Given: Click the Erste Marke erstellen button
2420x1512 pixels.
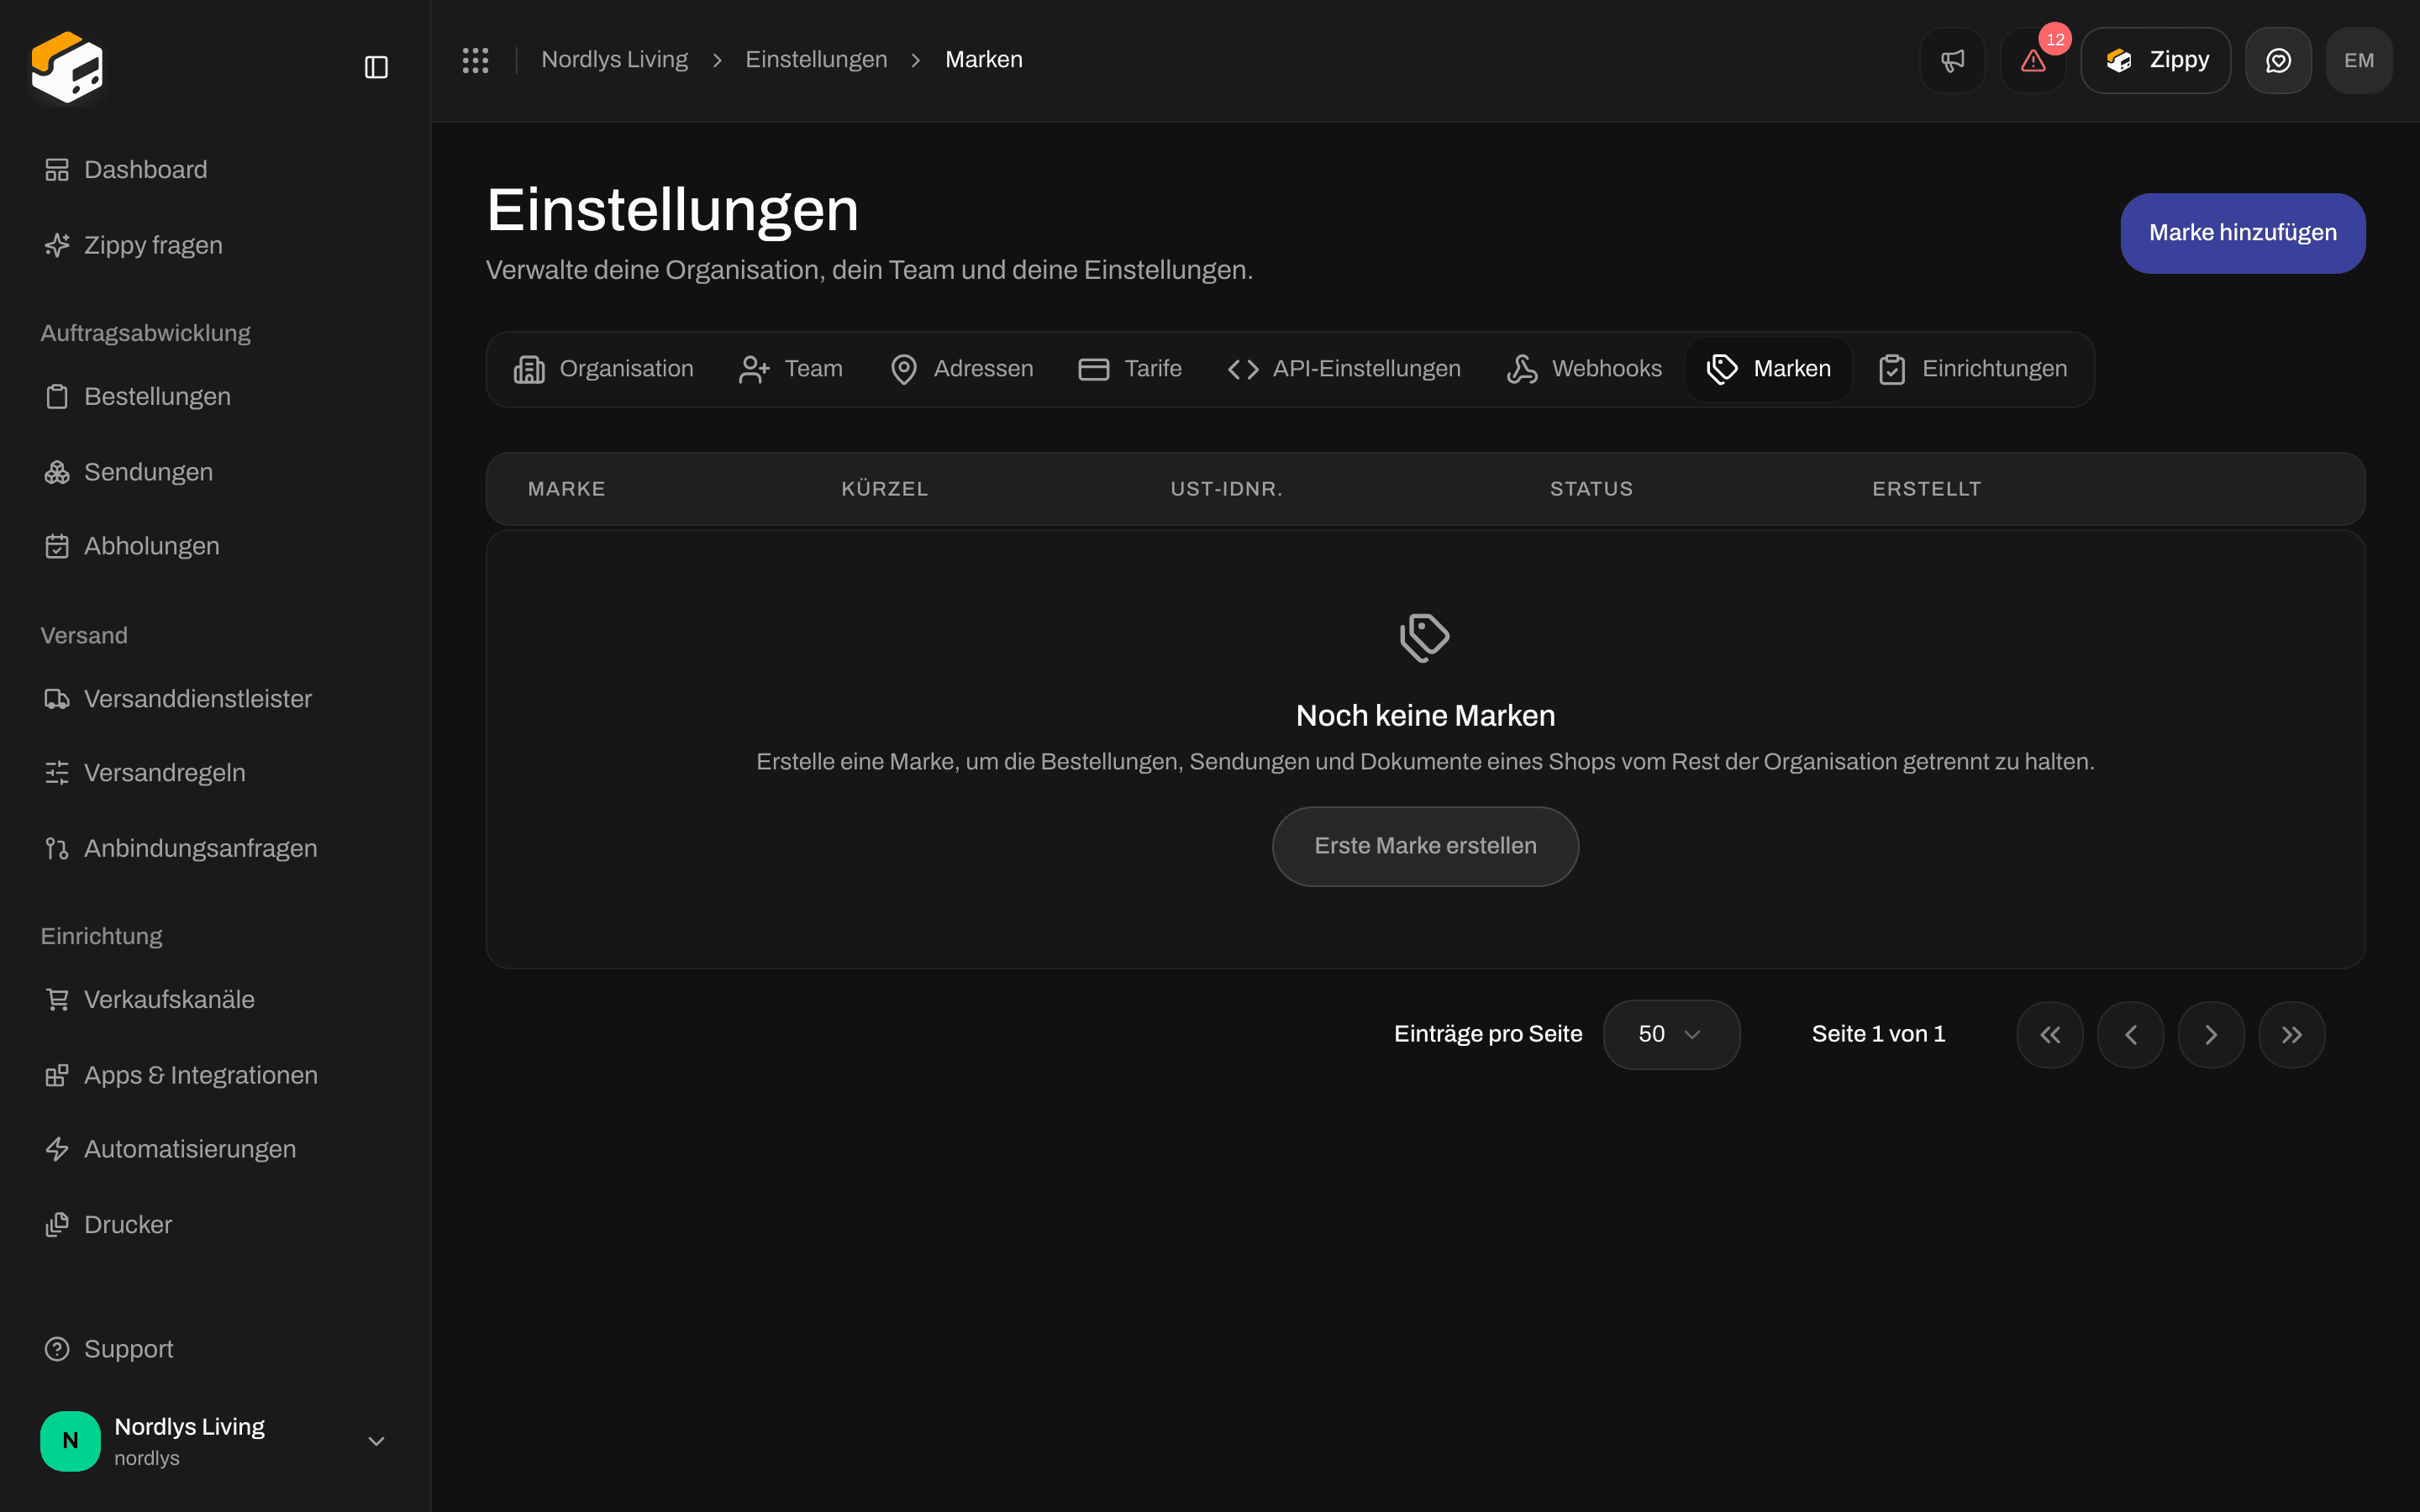Looking at the screenshot, I should pyautogui.click(x=1425, y=846).
